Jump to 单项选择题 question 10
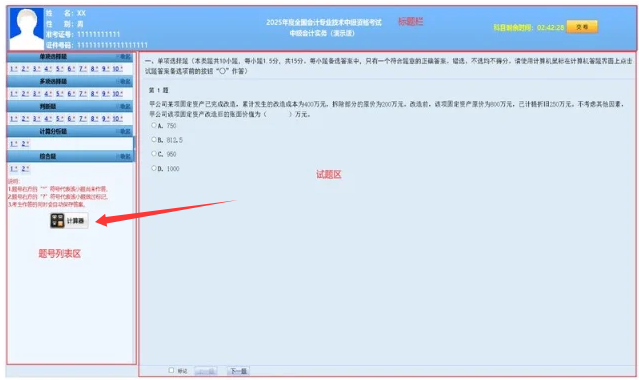Viewport: 639px width, 380px height. (x=118, y=69)
